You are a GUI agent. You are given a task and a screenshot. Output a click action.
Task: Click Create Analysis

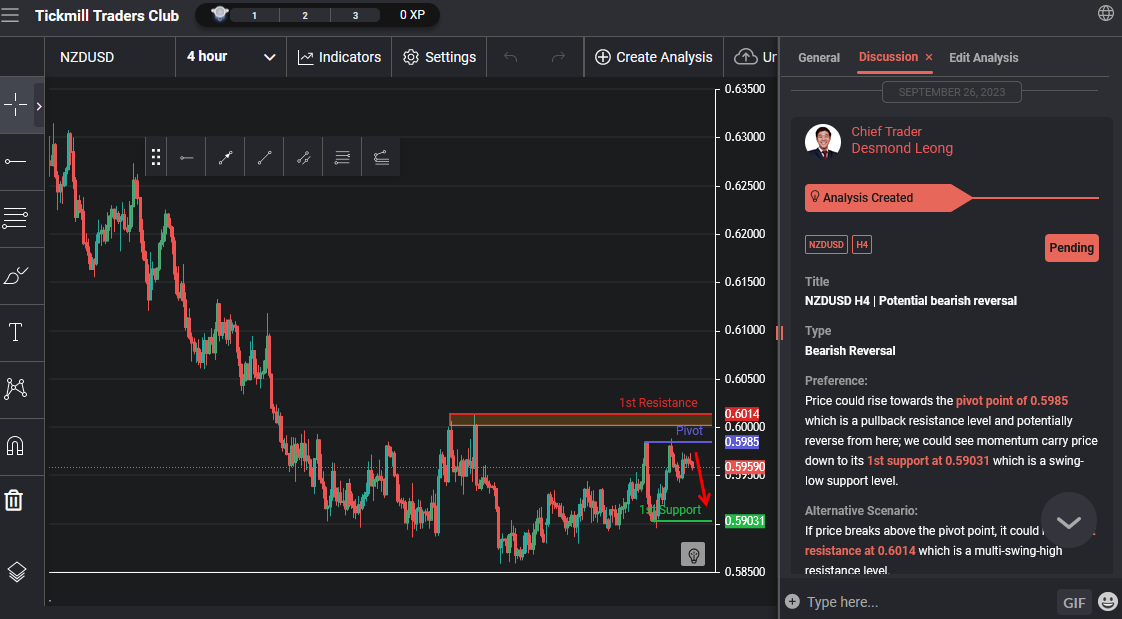654,57
